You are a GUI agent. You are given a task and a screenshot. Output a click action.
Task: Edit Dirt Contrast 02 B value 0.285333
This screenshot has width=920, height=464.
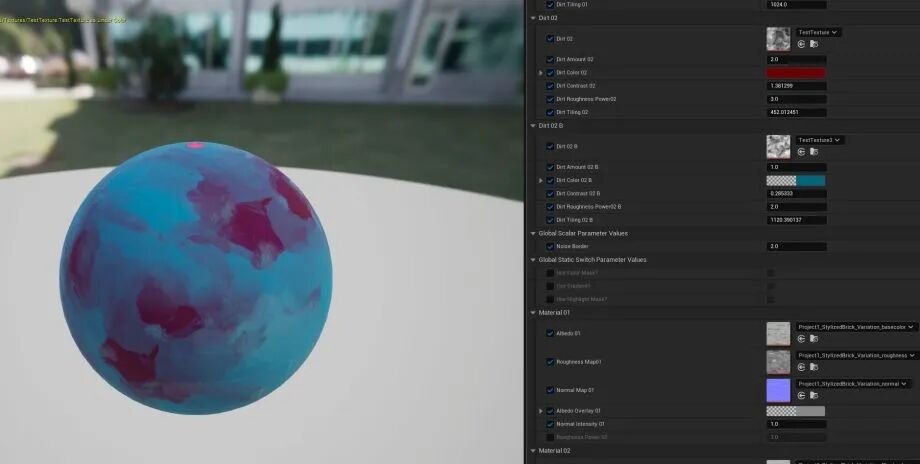pos(796,194)
